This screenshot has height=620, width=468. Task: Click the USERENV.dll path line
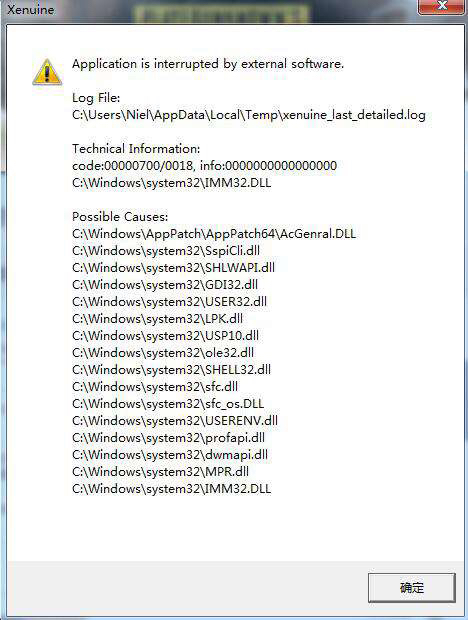click(175, 421)
